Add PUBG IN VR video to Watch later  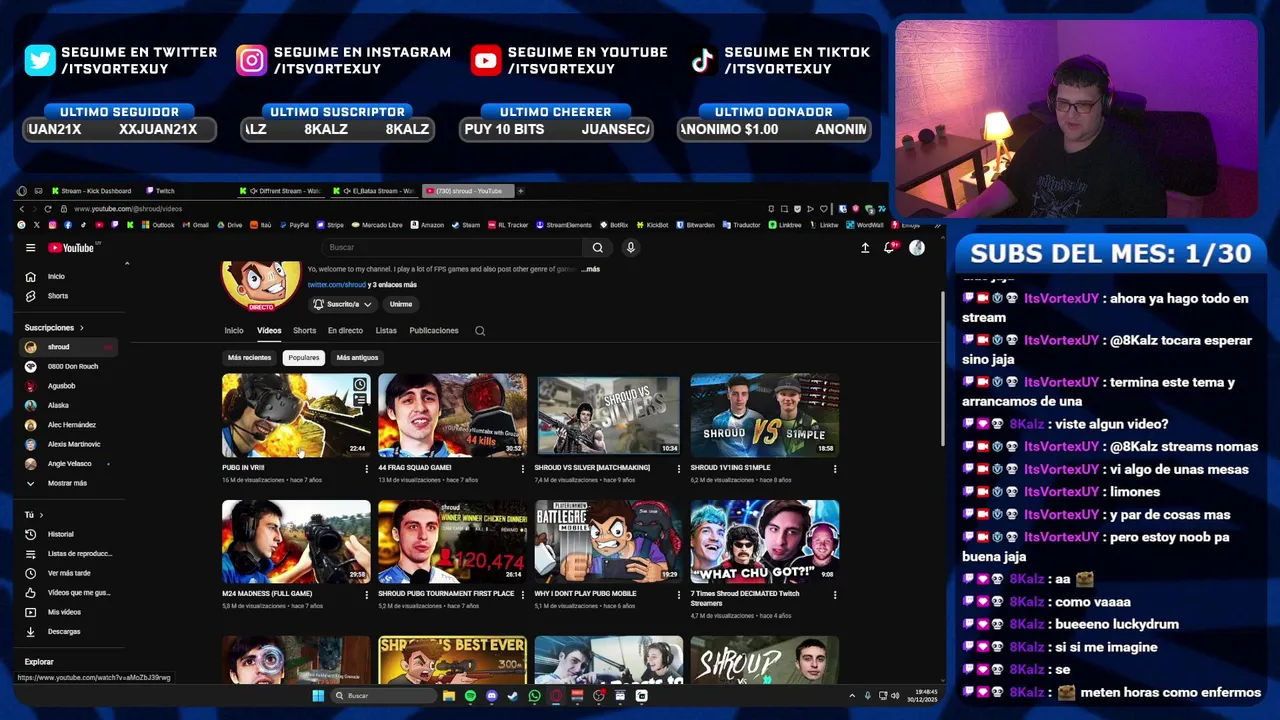coord(360,384)
